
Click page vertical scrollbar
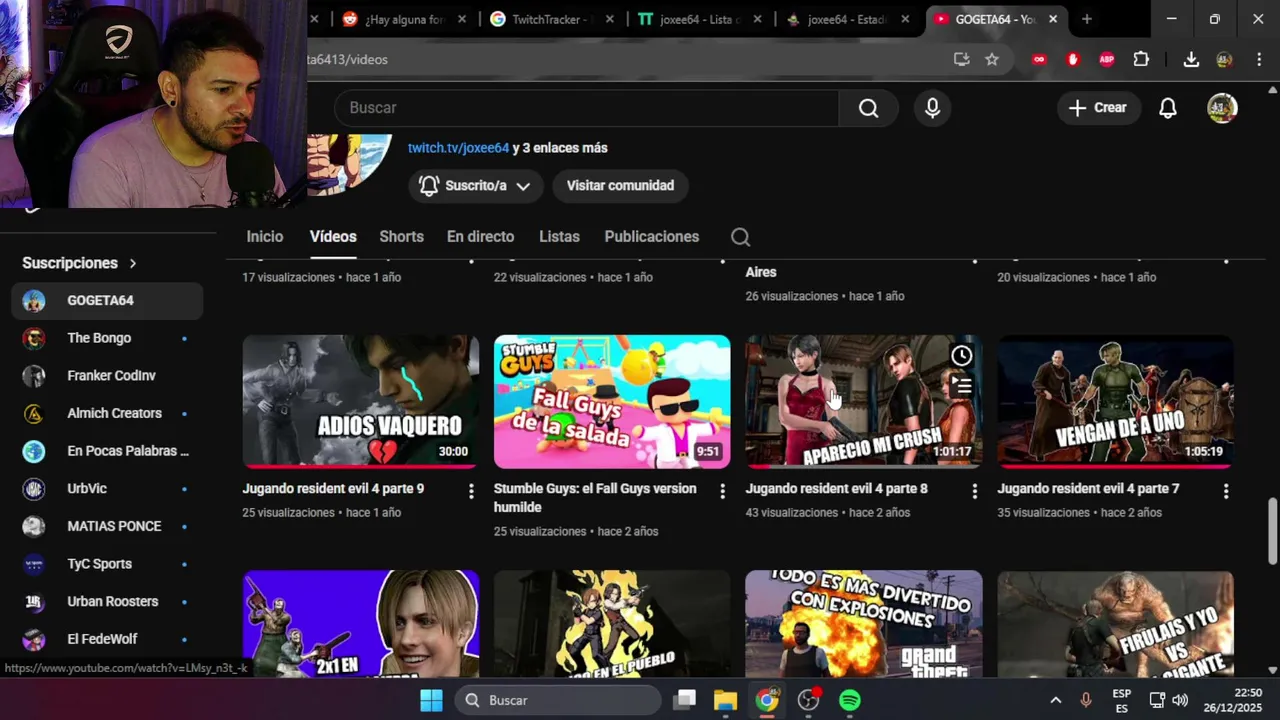click(x=1272, y=530)
